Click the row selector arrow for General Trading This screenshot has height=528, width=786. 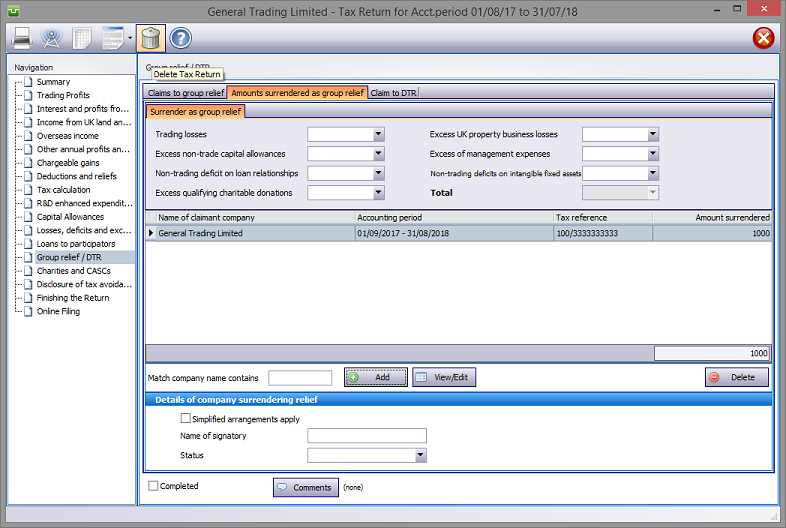coord(151,233)
